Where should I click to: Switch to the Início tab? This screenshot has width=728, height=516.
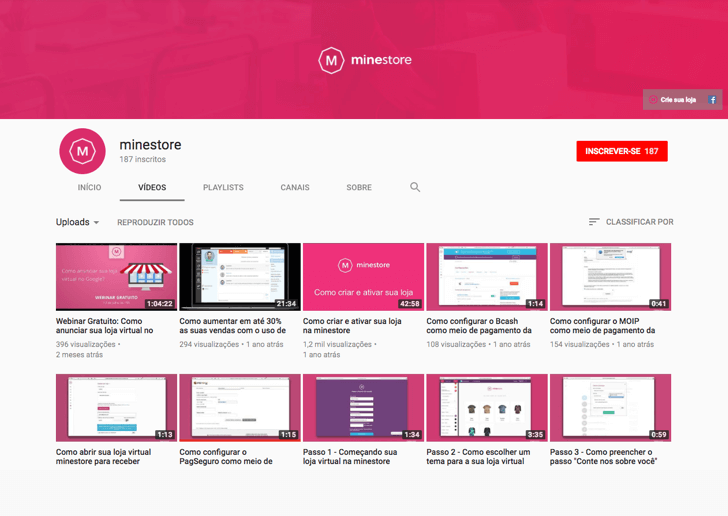point(89,187)
